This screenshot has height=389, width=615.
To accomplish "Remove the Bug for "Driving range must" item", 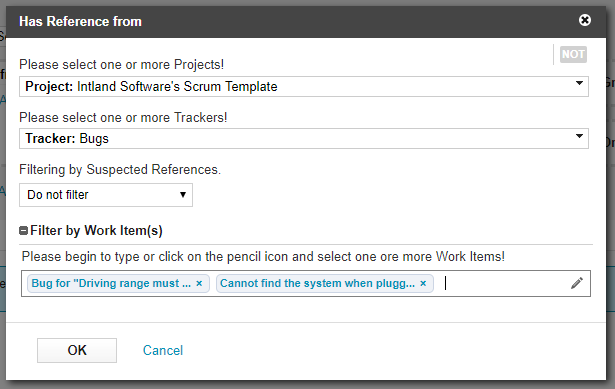I will click(x=199, y=284).
